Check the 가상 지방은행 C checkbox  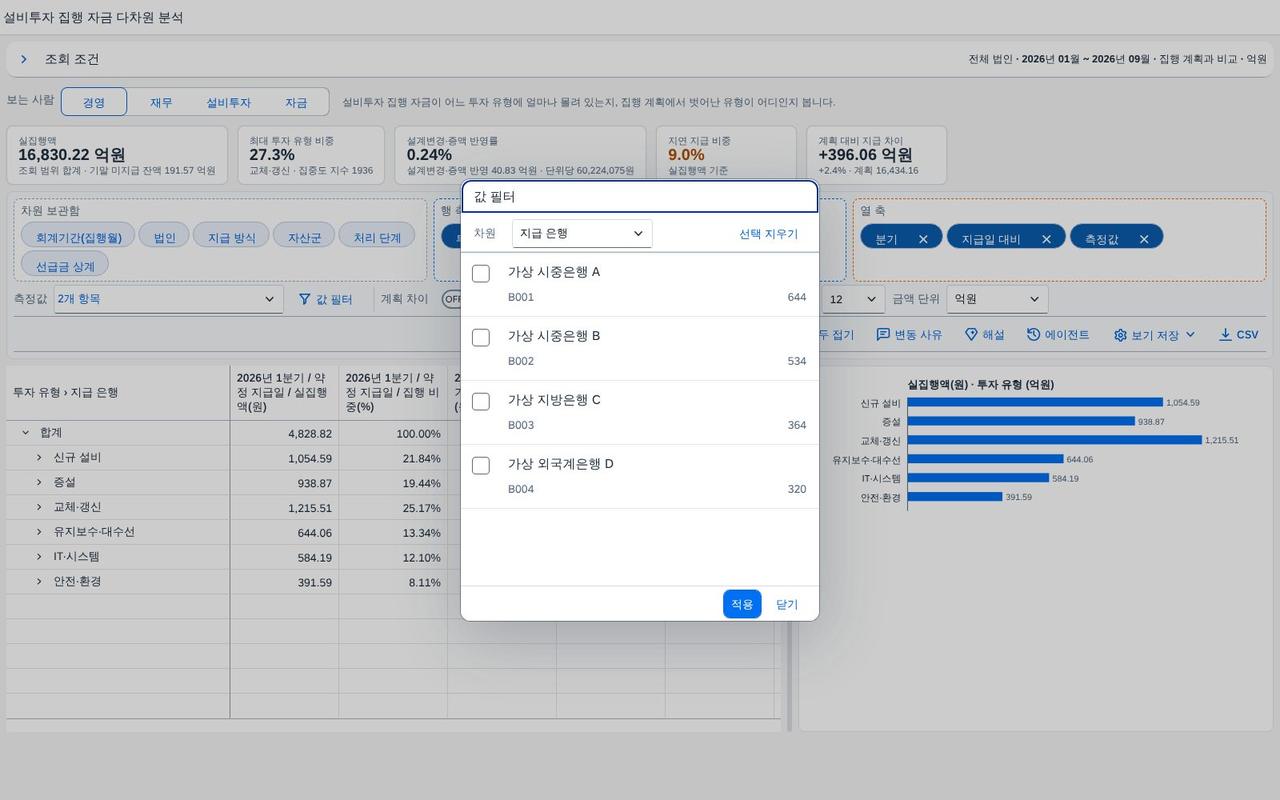(481, 401)
